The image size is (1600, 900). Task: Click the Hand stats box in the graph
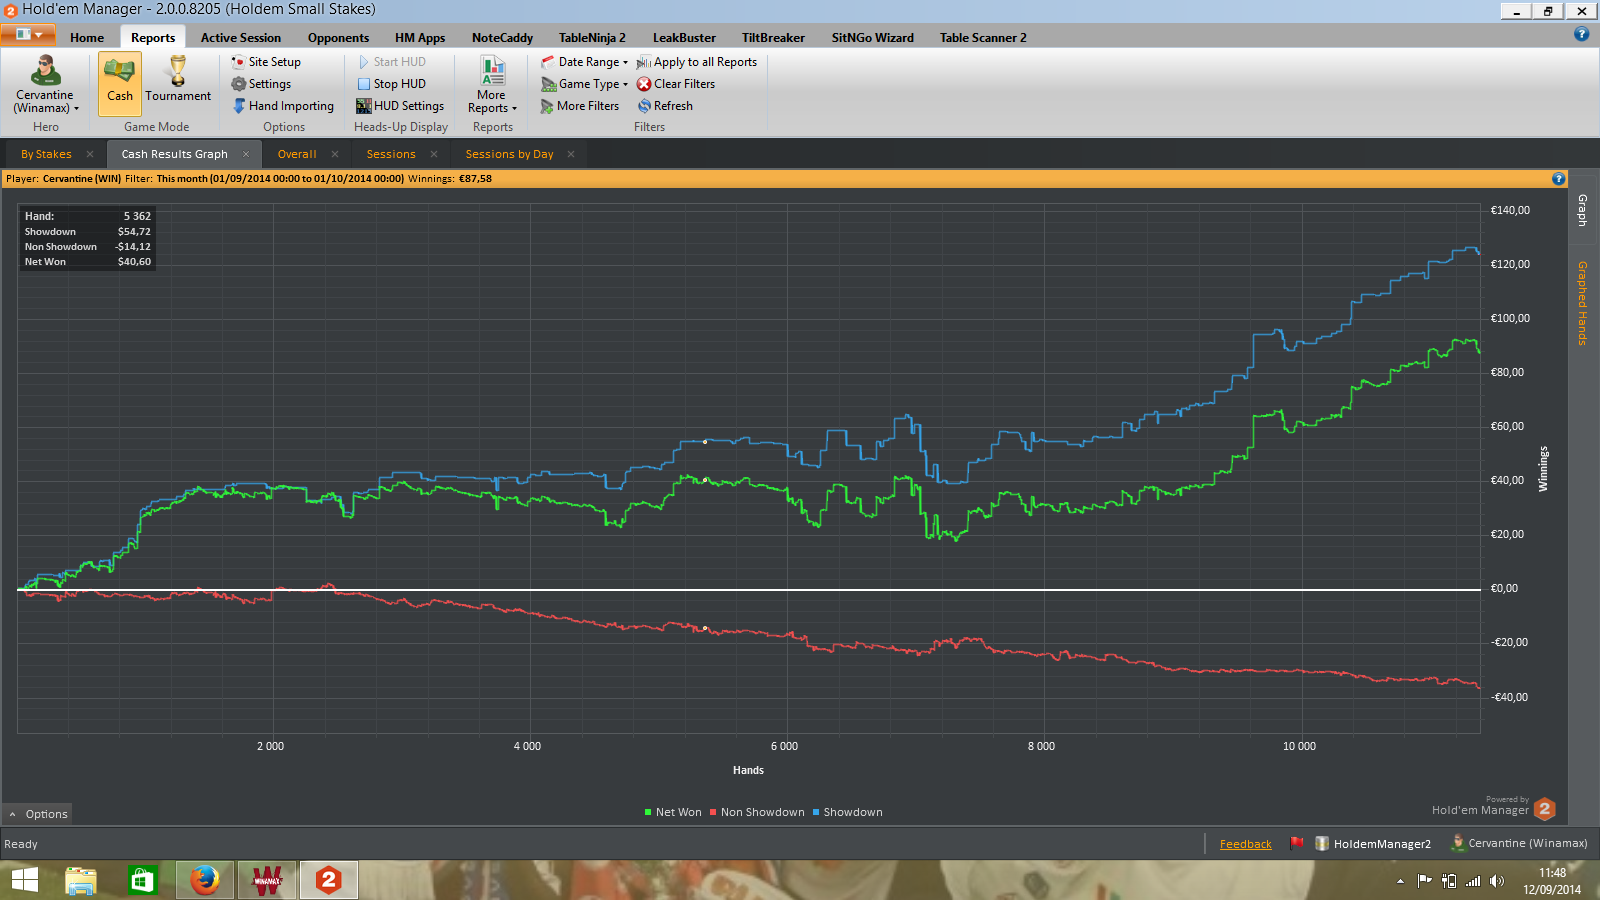[88, 238]
